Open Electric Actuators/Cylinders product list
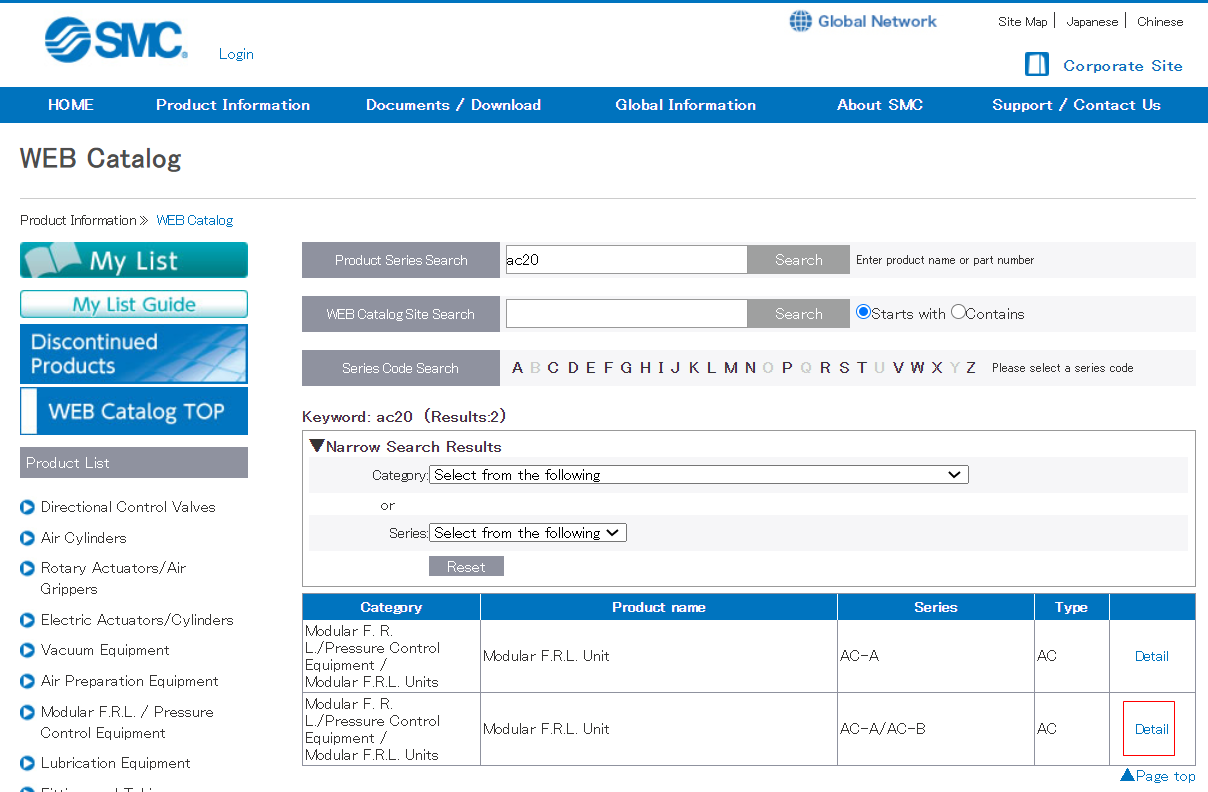This screenshot has height=792, width=1208. [x=137, y=620]
